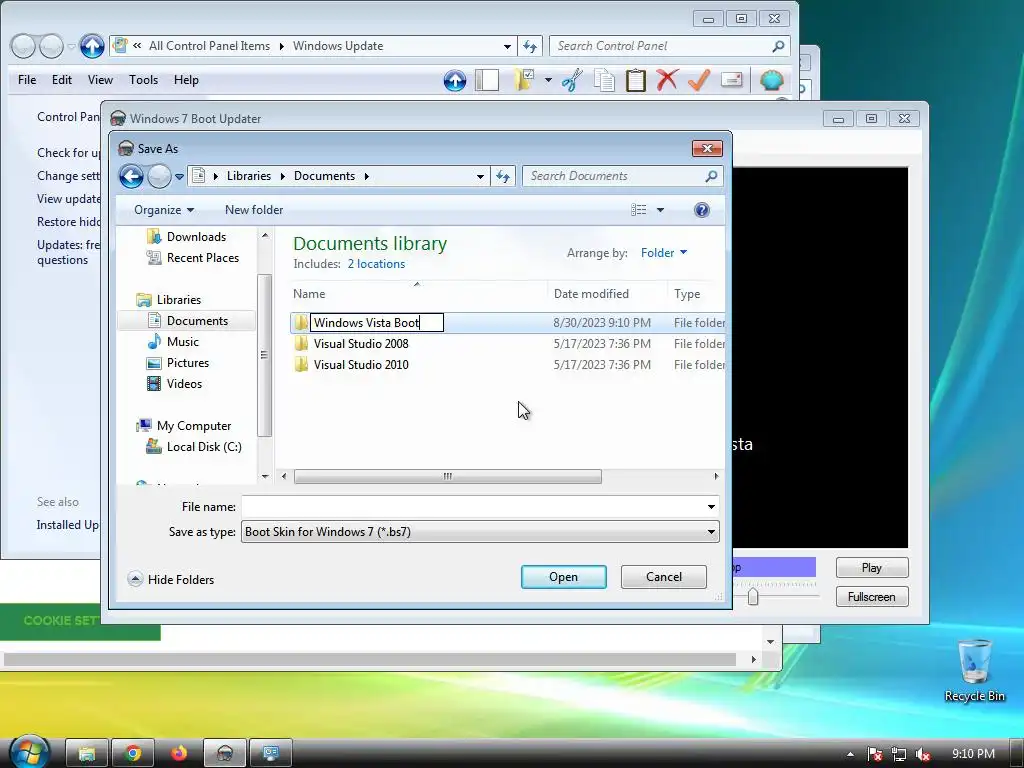This screenshot has width=1024, height=768.
Task: Click the blue Up button beside Control Panel address bar
Action: point(92,46)
